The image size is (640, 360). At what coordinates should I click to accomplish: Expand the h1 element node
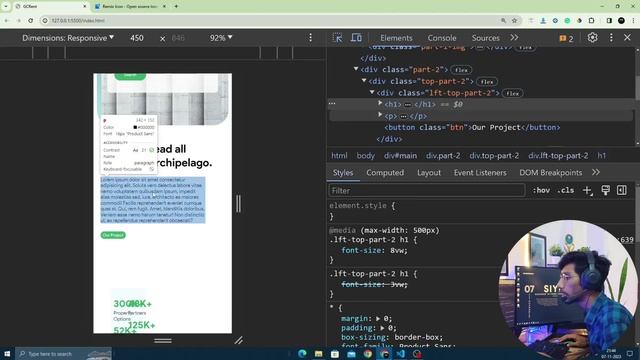pyautogui.click(x=380, y=104)
